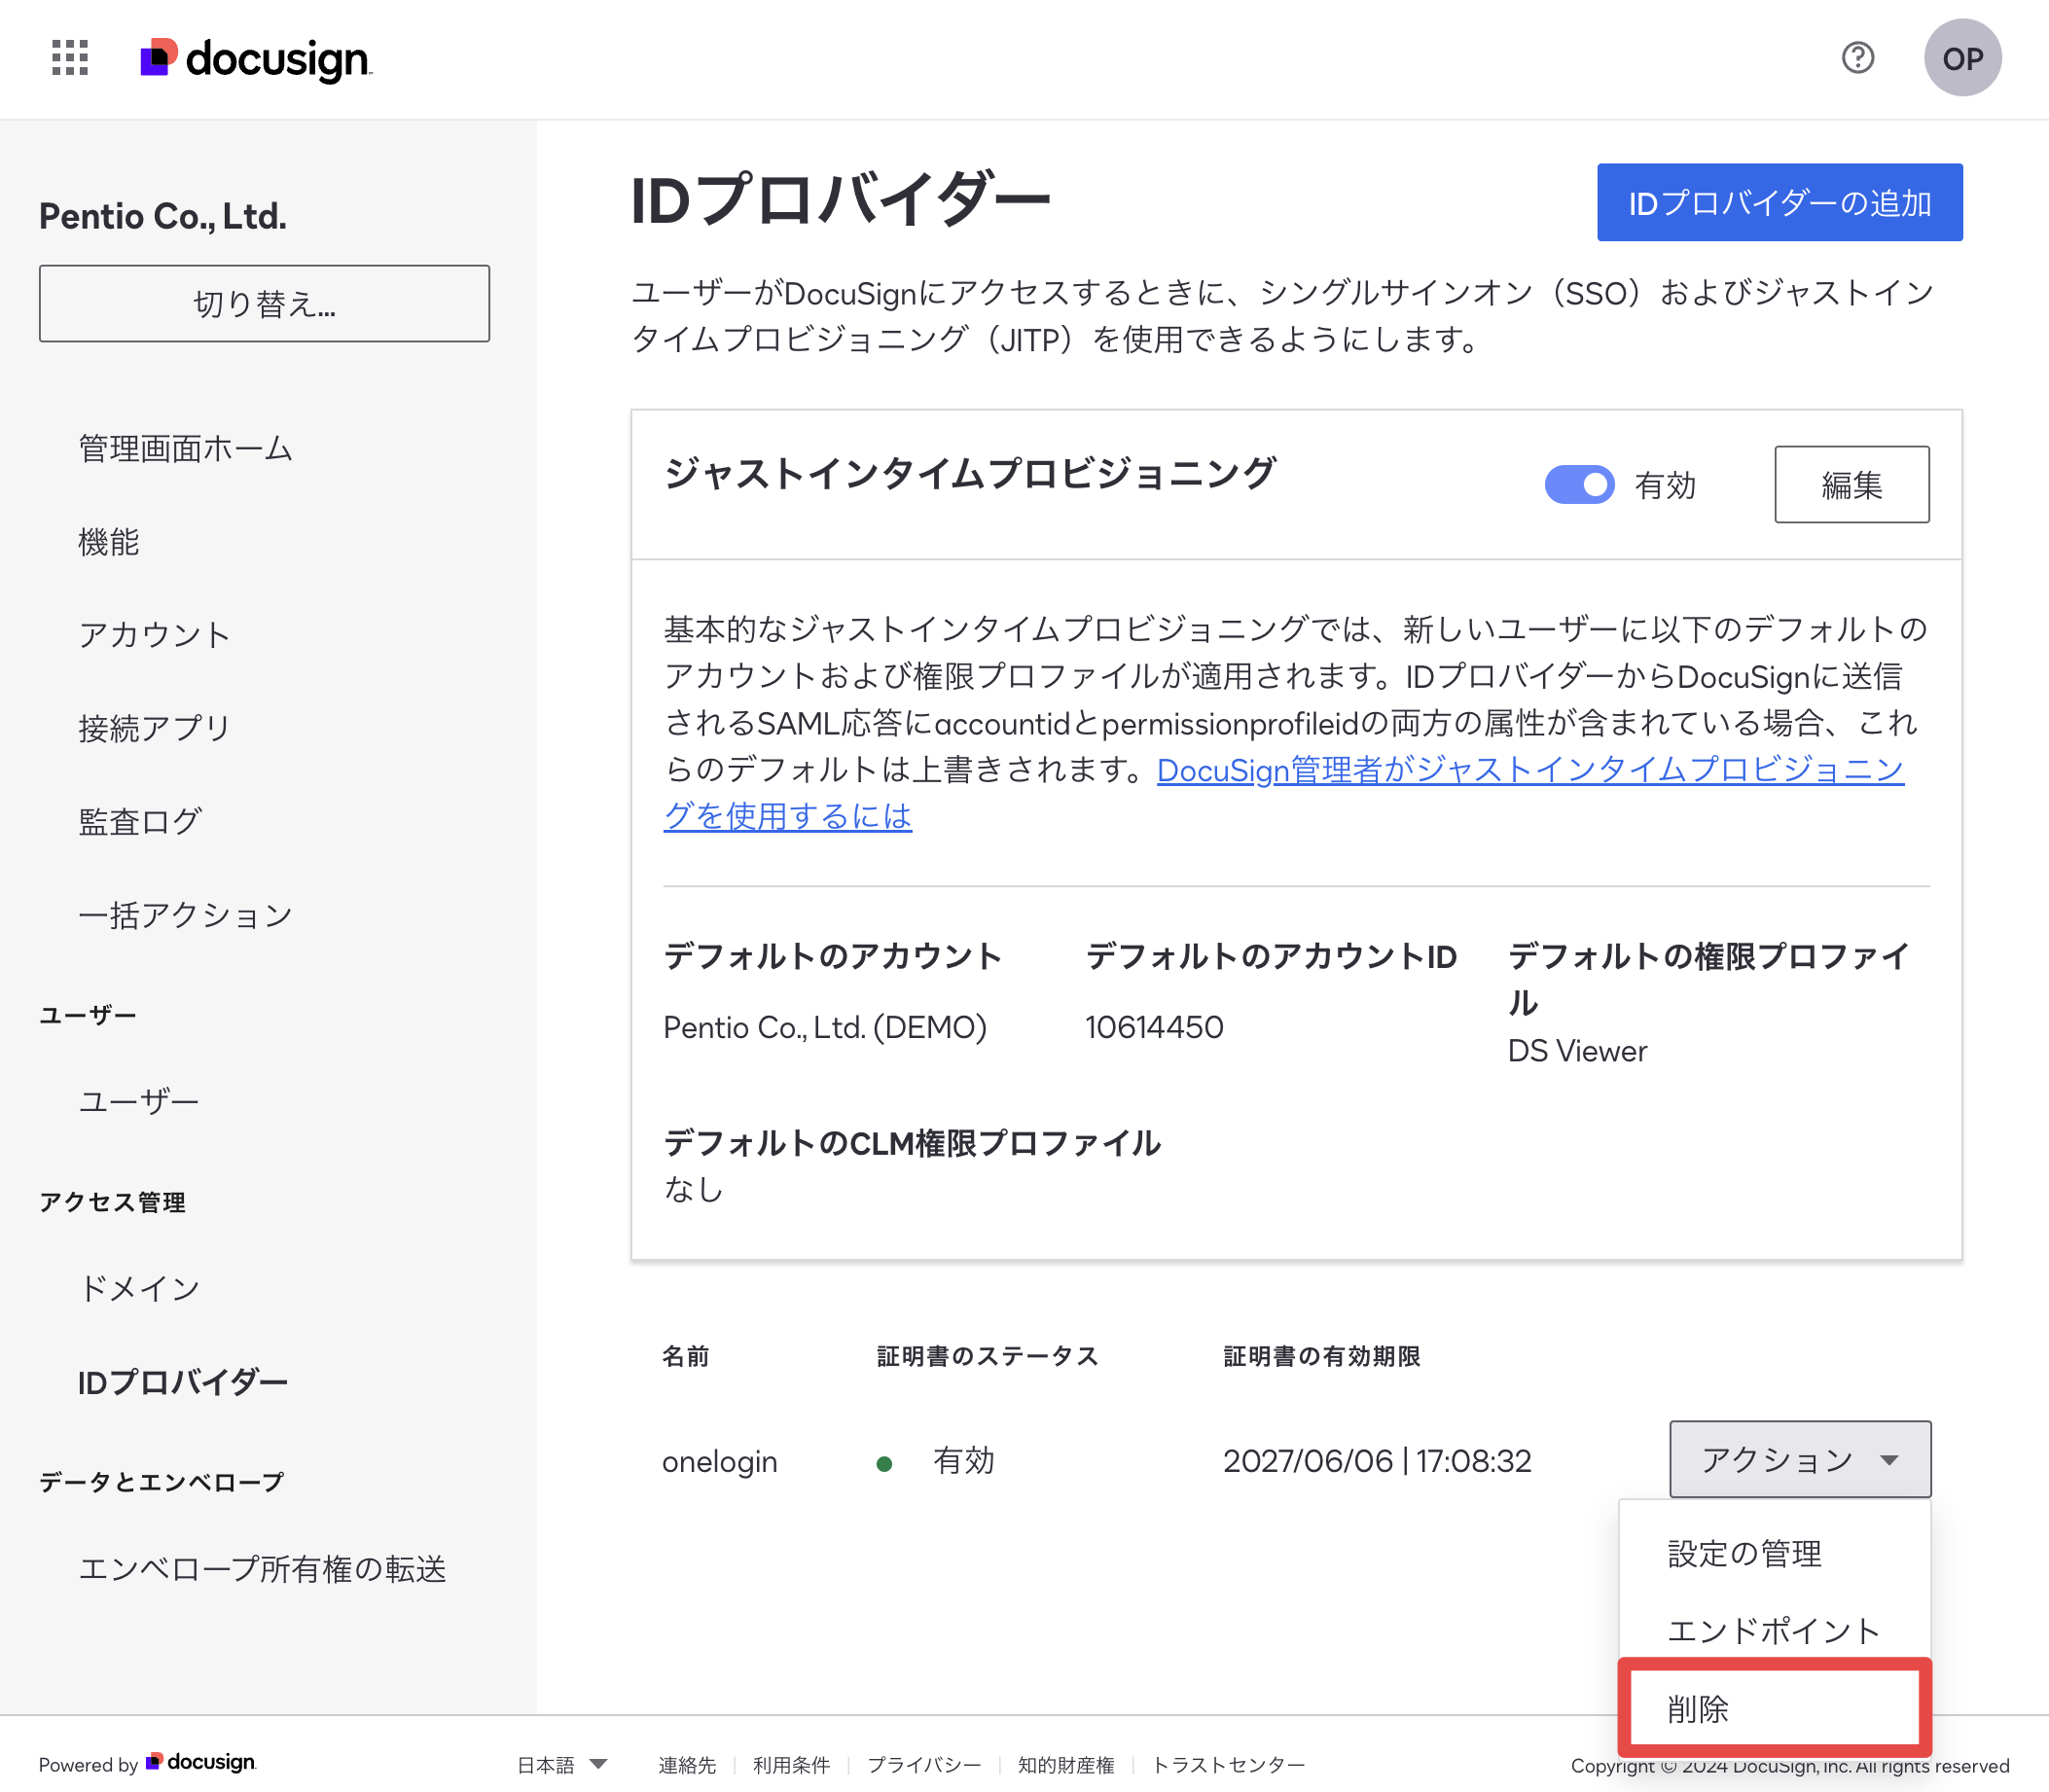Expand the アクション dropdown for onelogin

[x=1799, y=1459]
